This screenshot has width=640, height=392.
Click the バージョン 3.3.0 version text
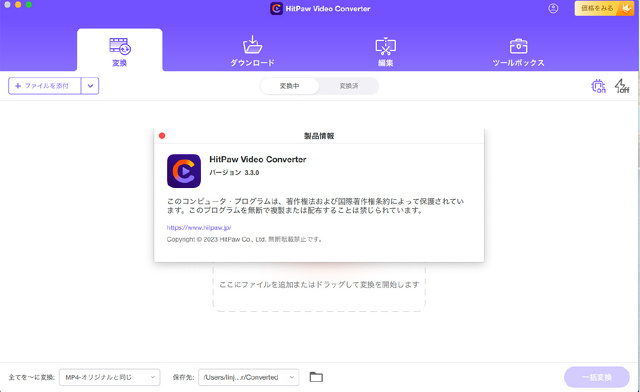point(234,173)
